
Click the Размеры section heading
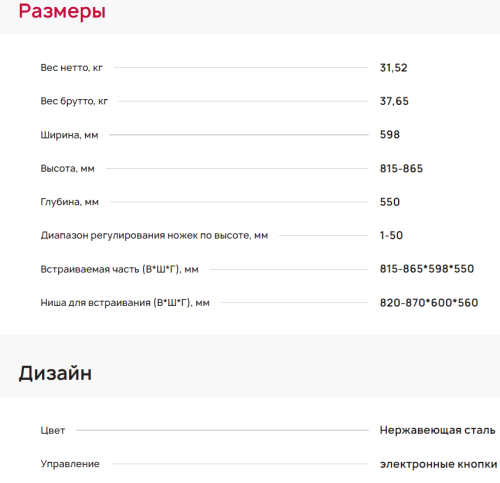[62, 11]
